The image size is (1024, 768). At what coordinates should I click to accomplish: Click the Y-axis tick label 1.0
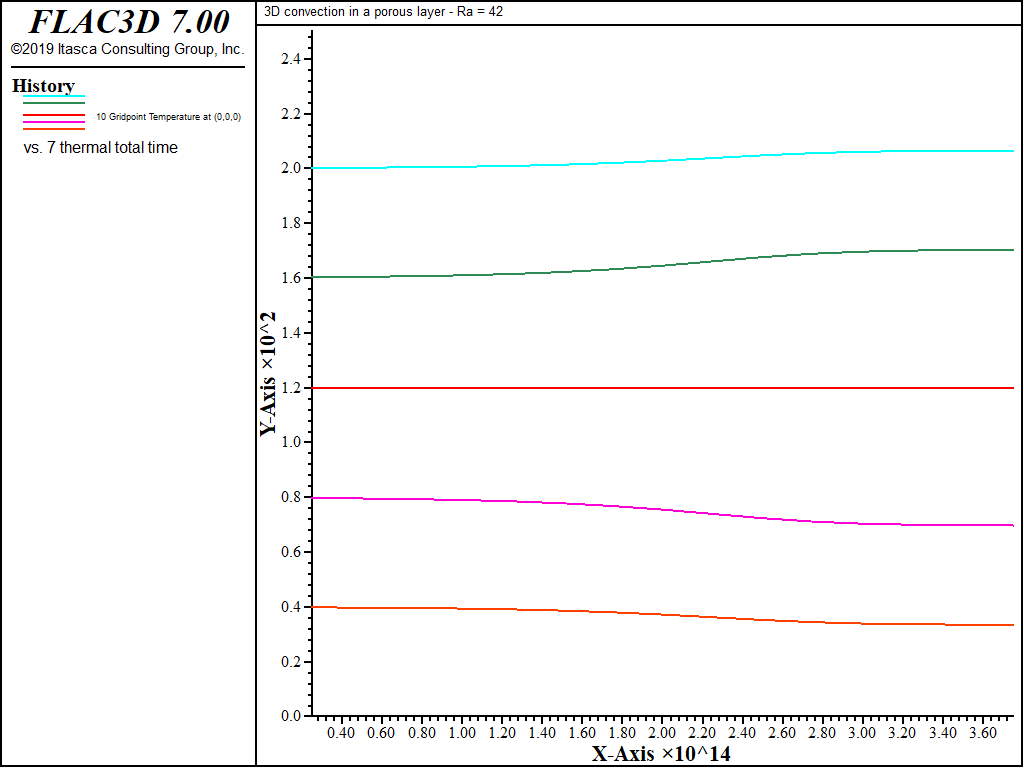click(x=291, y=442)
